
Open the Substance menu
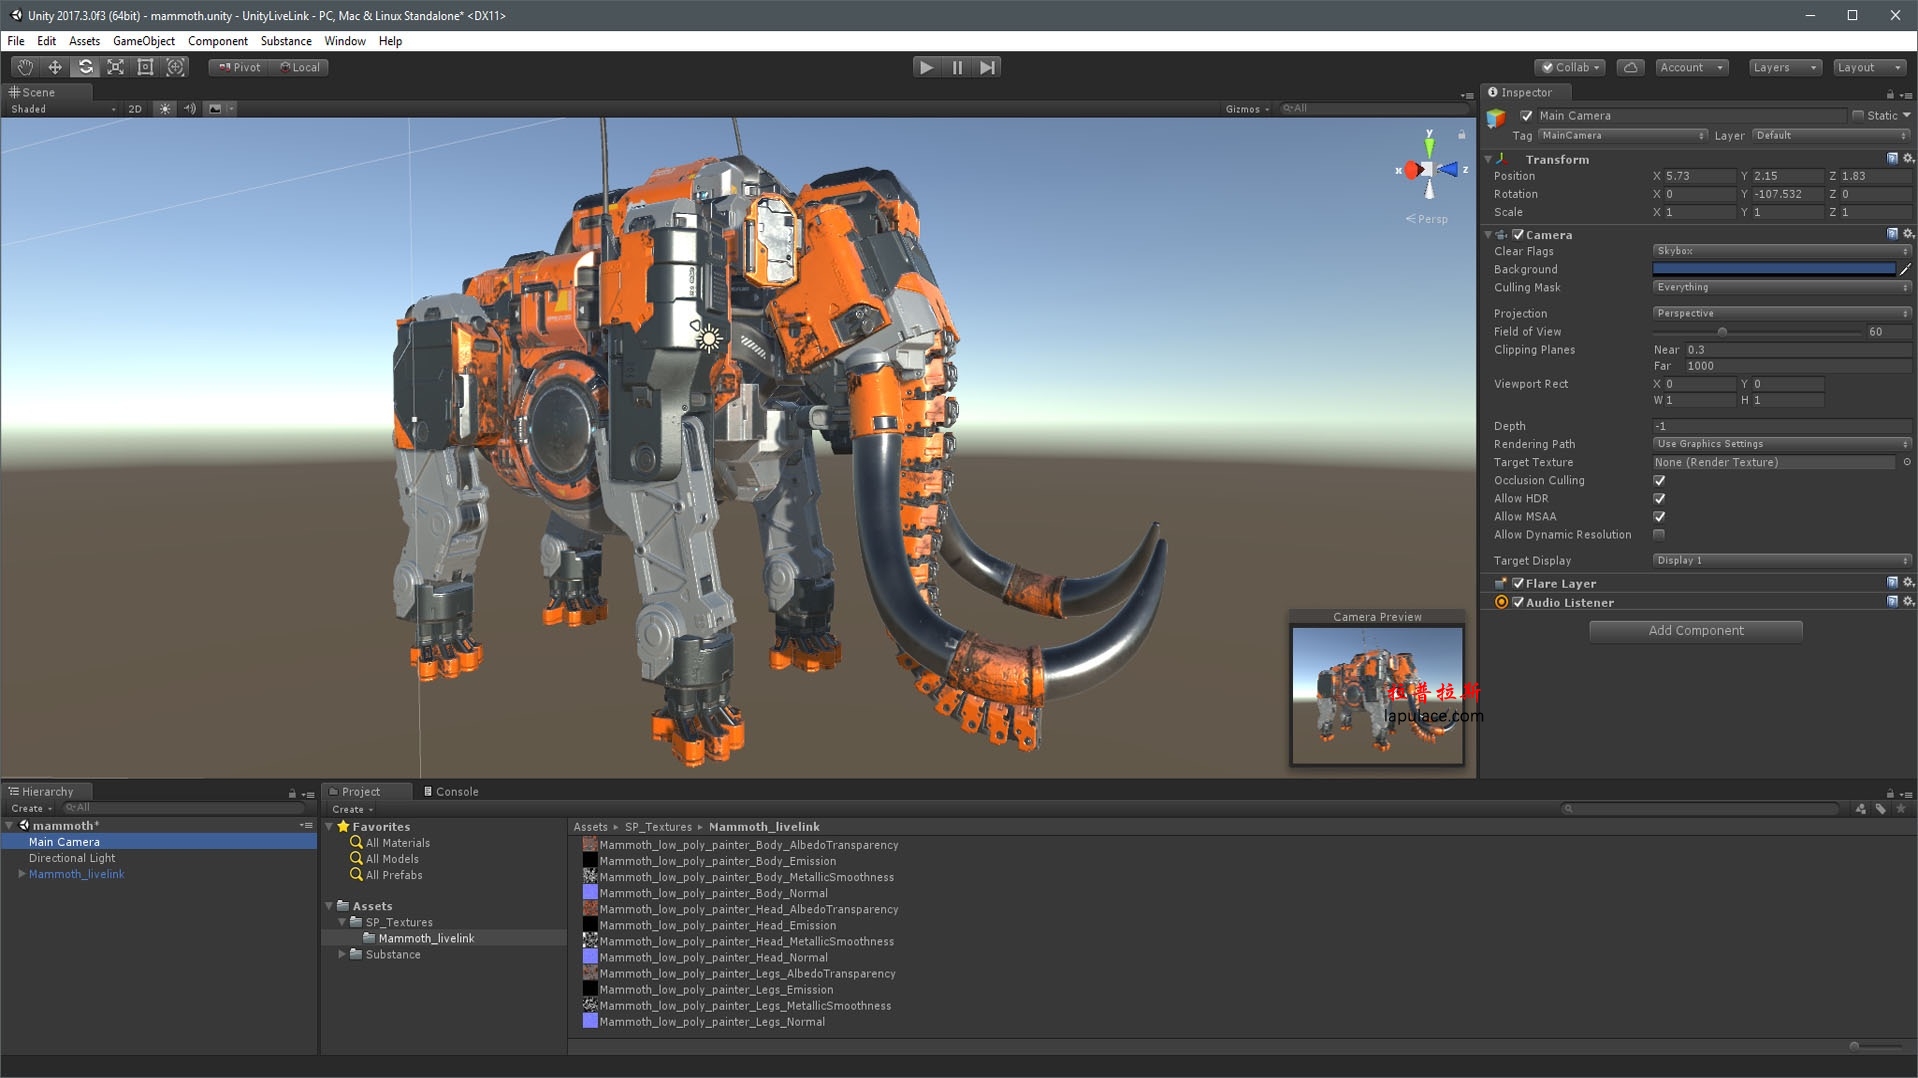286,41
